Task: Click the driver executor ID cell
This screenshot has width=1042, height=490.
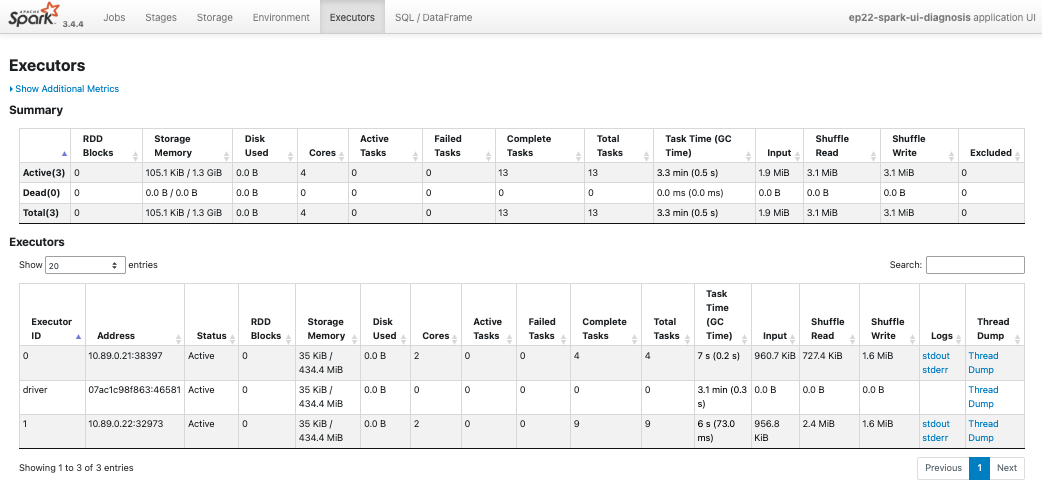Action: point(52,398)
